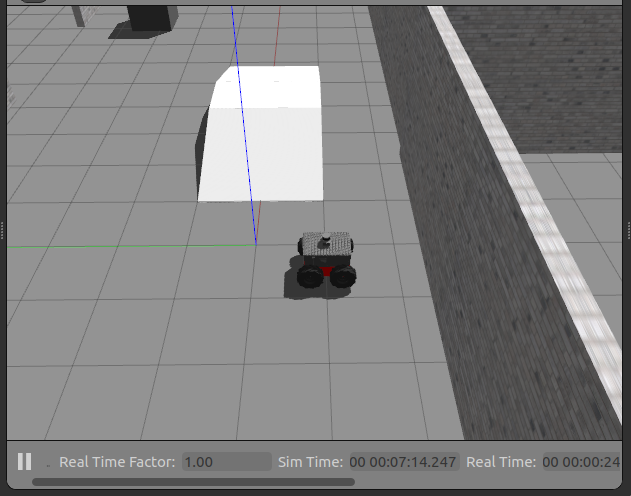Click the robot's front right wheel
631x496 pixels.
click(343, 276)
